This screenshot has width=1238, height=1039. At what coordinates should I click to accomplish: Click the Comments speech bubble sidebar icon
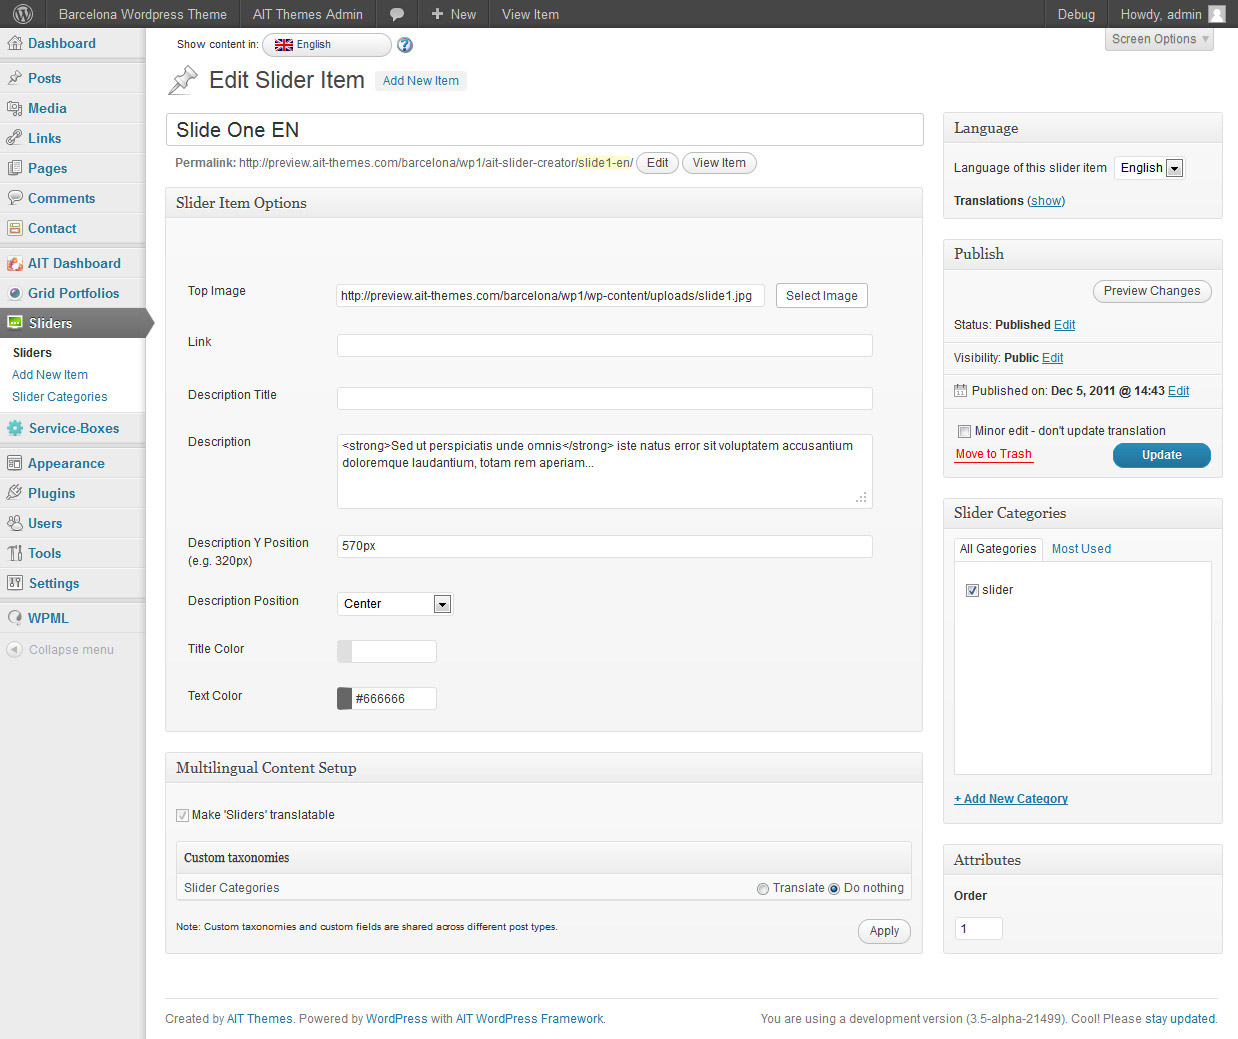pyautogui.click(x=15, y=198)
